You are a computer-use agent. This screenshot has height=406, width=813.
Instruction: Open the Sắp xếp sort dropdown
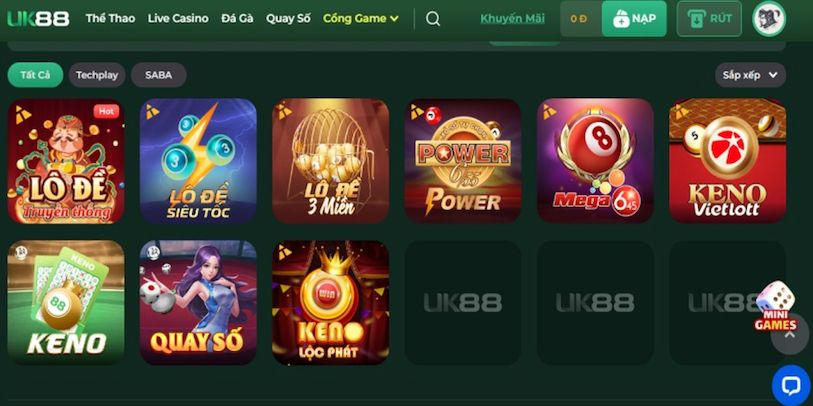point(750,75)
